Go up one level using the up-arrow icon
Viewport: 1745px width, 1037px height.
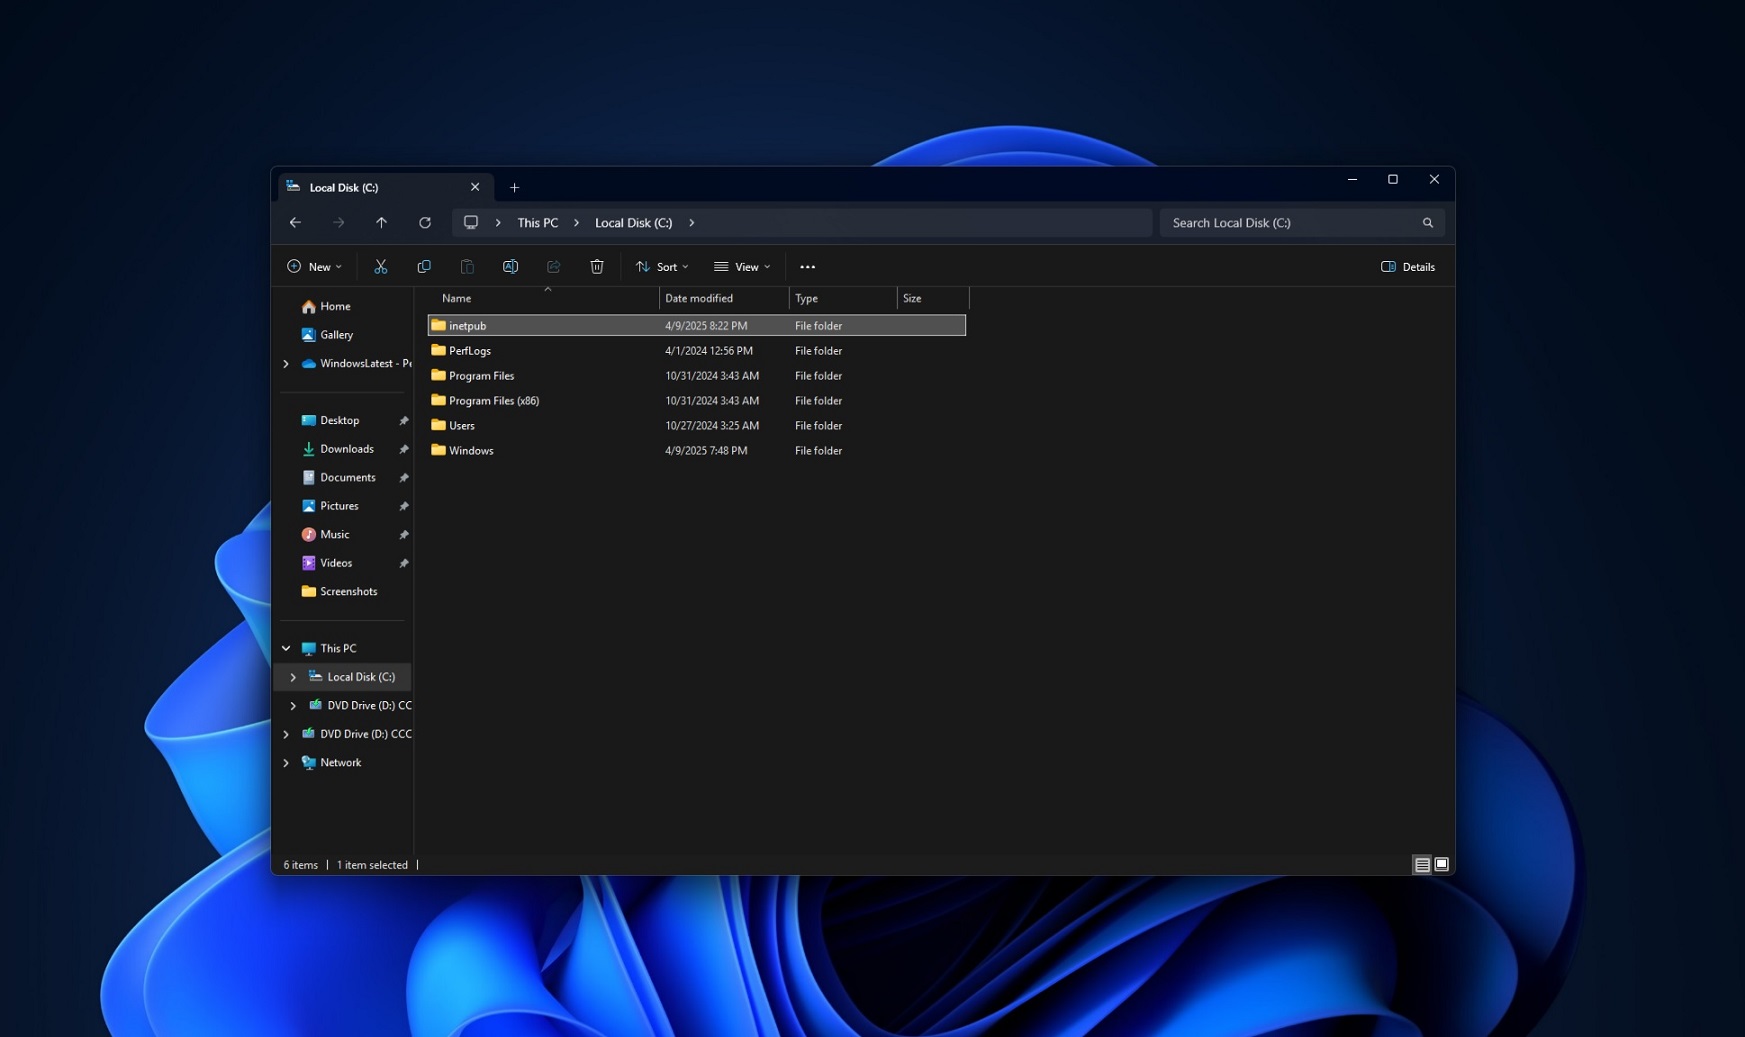(381, 222)
